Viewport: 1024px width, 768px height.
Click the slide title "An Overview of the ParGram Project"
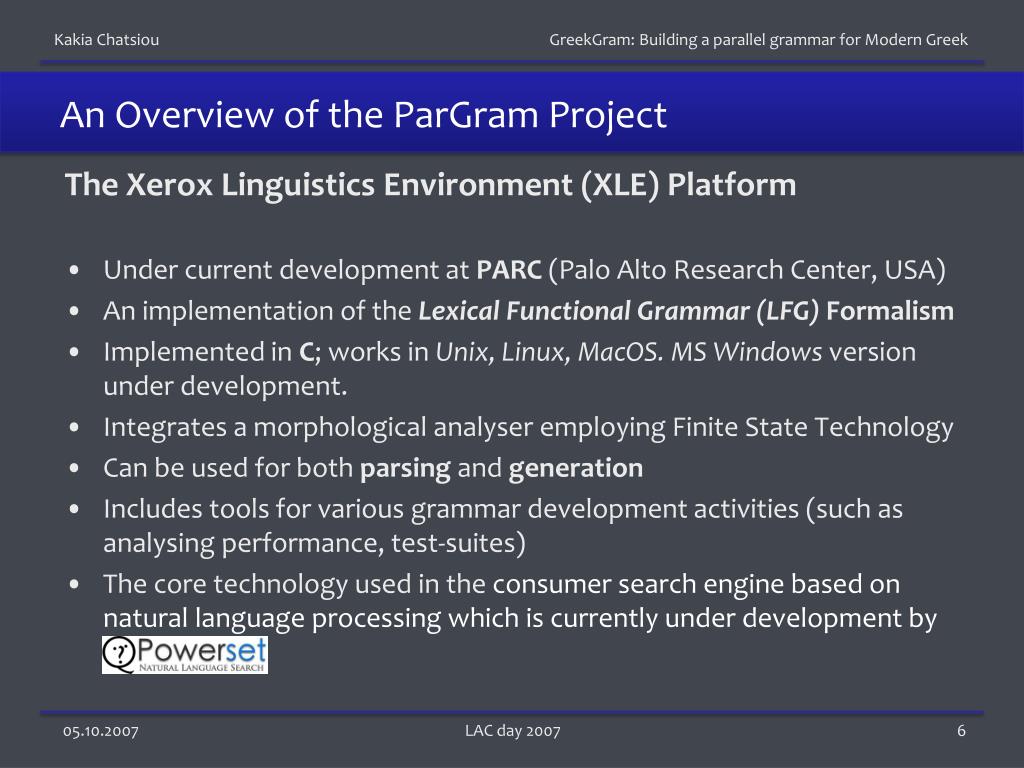tap(363, 115)
